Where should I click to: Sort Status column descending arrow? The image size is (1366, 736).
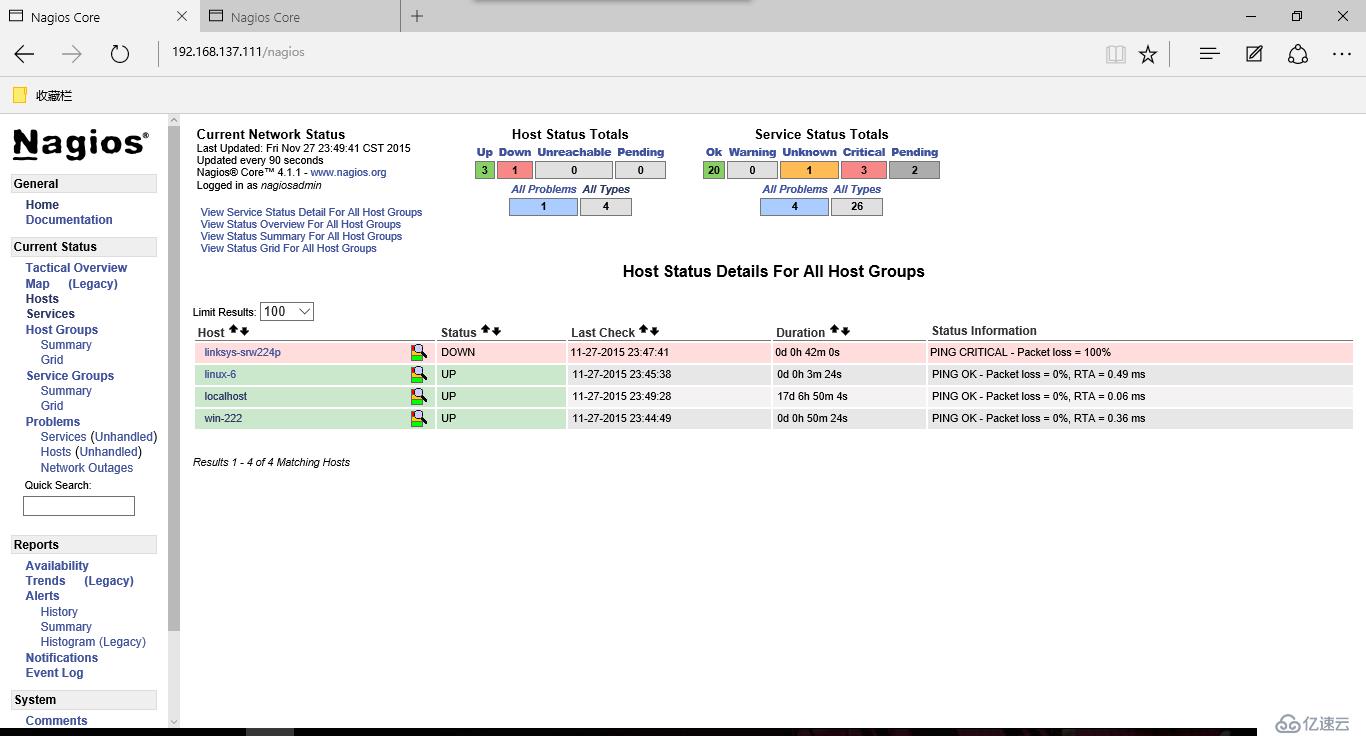pyautogui.click(x=496, y=330)
